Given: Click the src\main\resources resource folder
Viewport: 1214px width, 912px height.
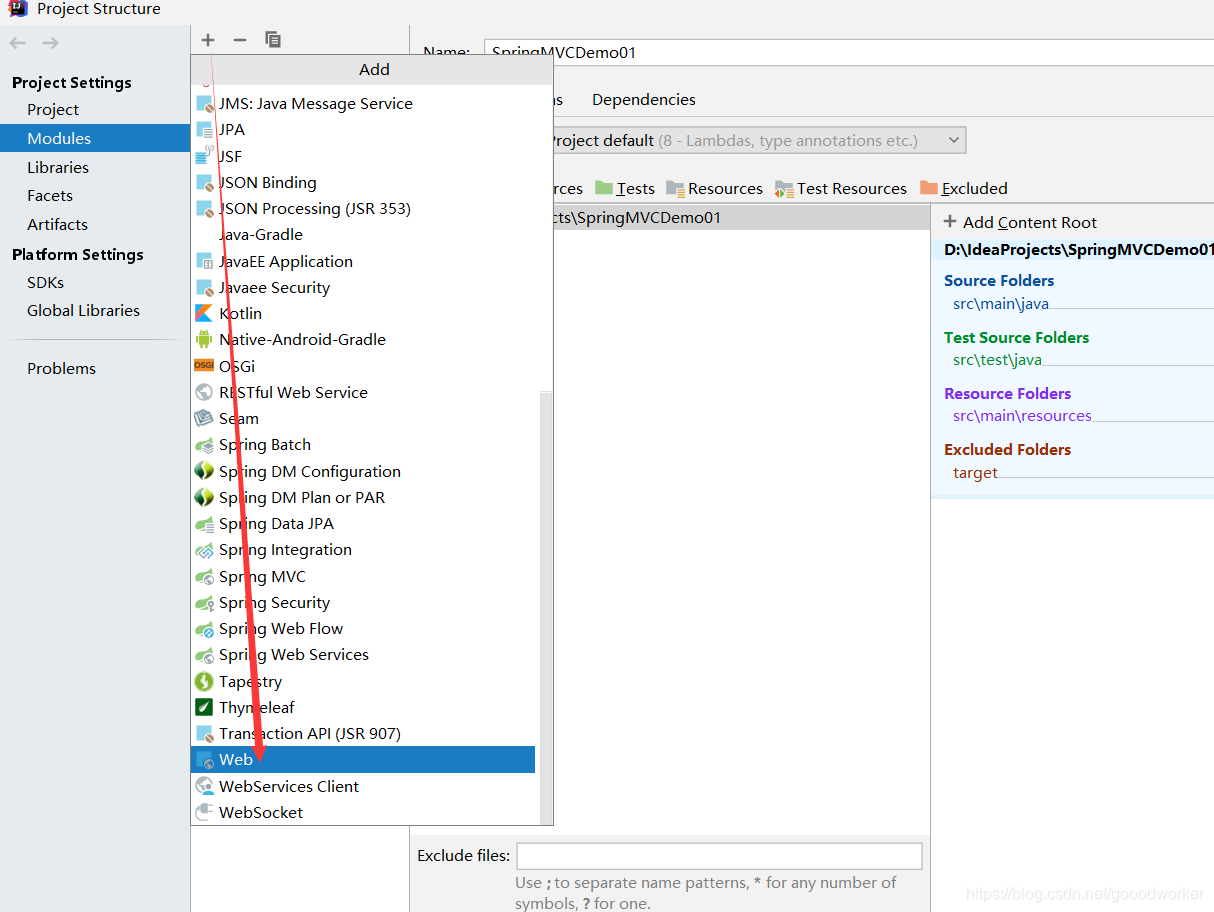Looking at the screenshot, I should [x=1022, y=415].
